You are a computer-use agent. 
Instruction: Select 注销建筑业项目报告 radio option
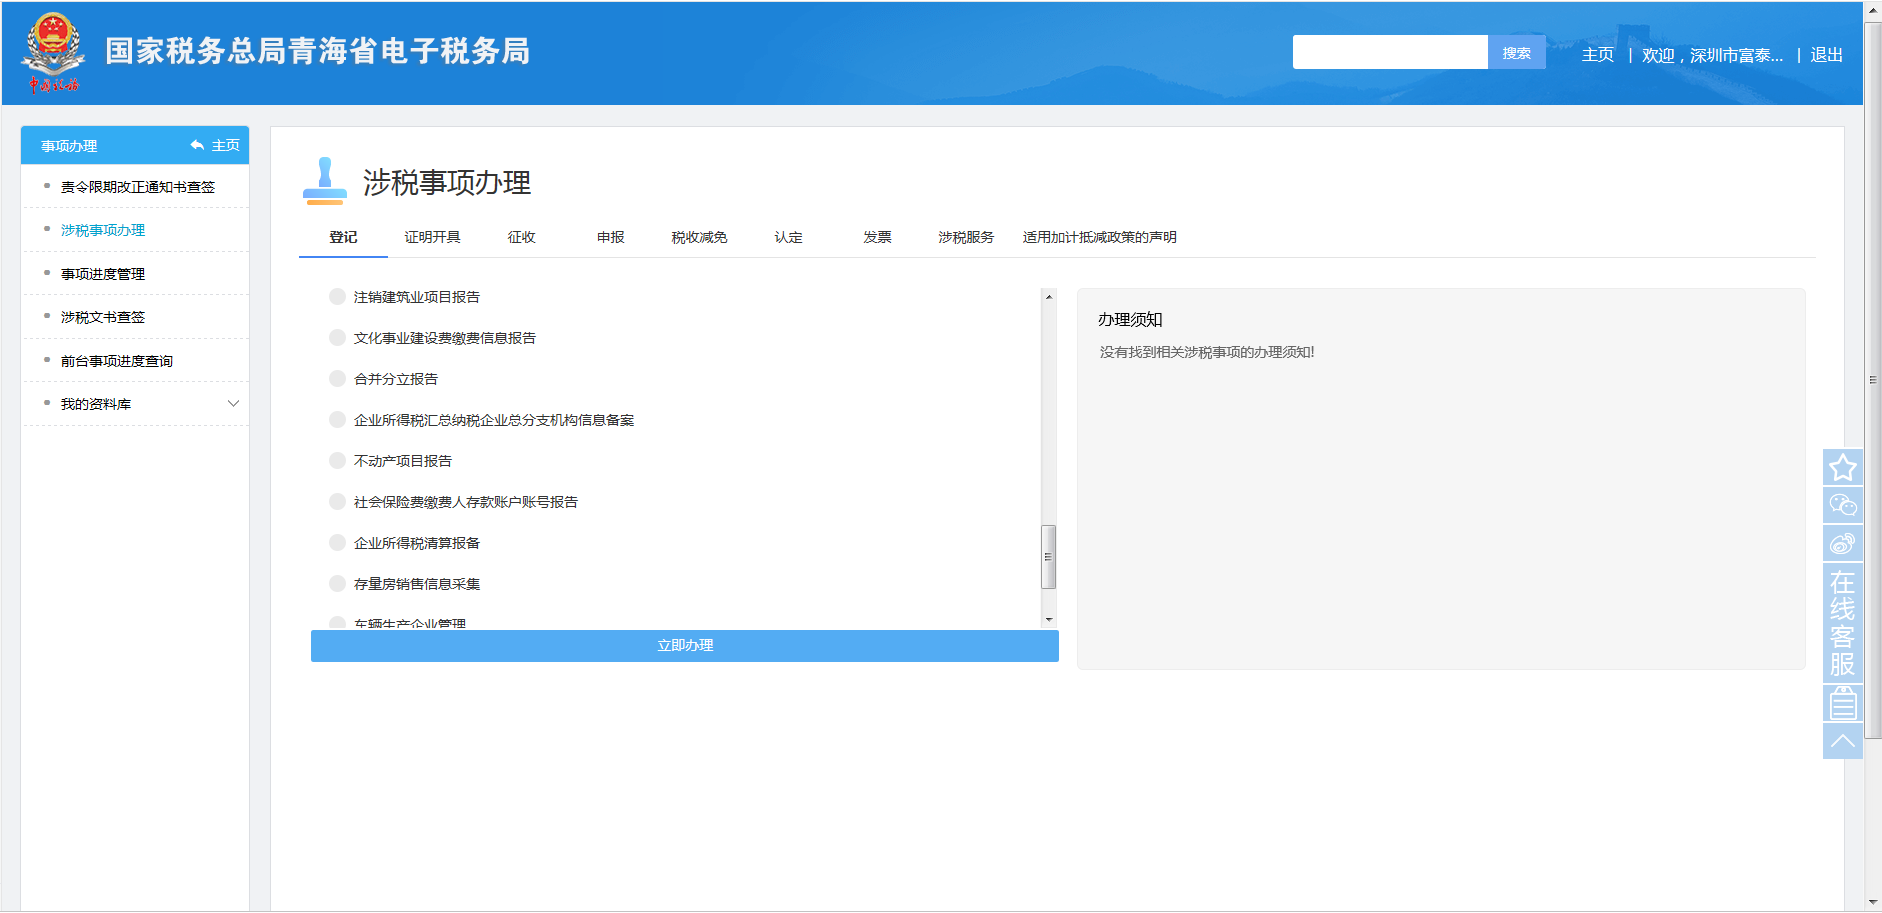pyautogui.click(x=337, y=297)
